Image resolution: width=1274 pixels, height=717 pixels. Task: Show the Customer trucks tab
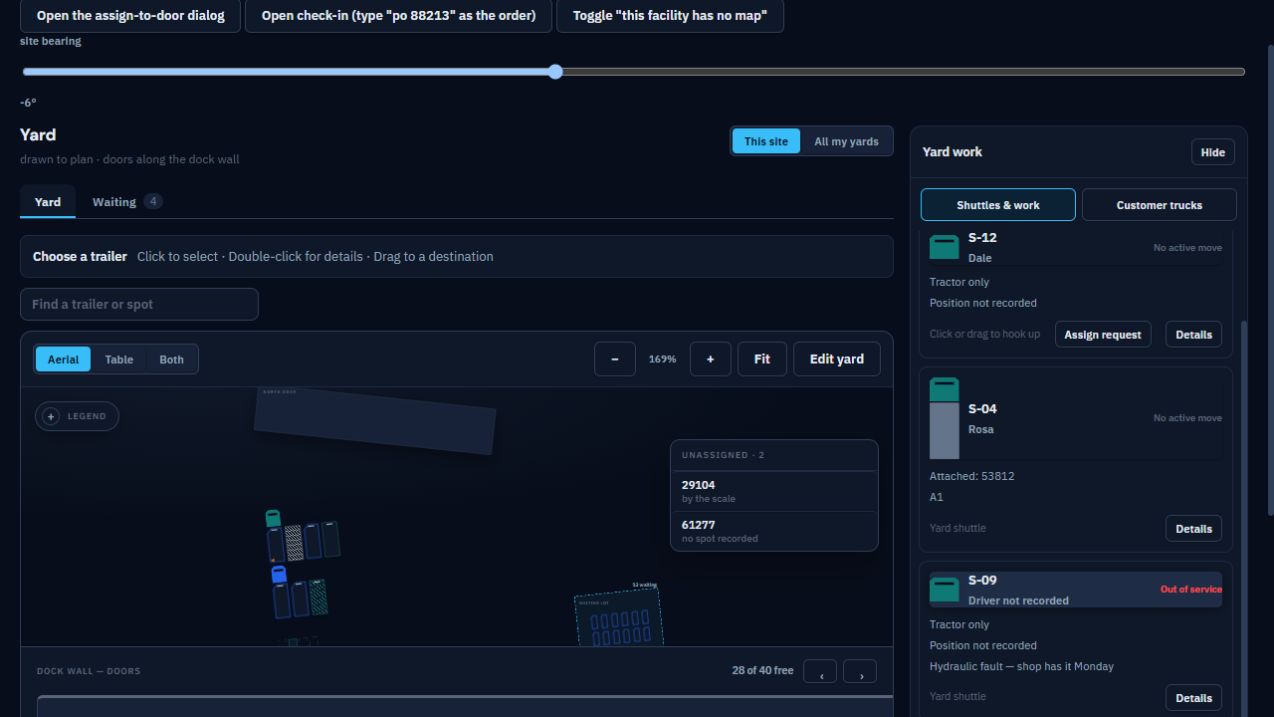click(1159, 205)
